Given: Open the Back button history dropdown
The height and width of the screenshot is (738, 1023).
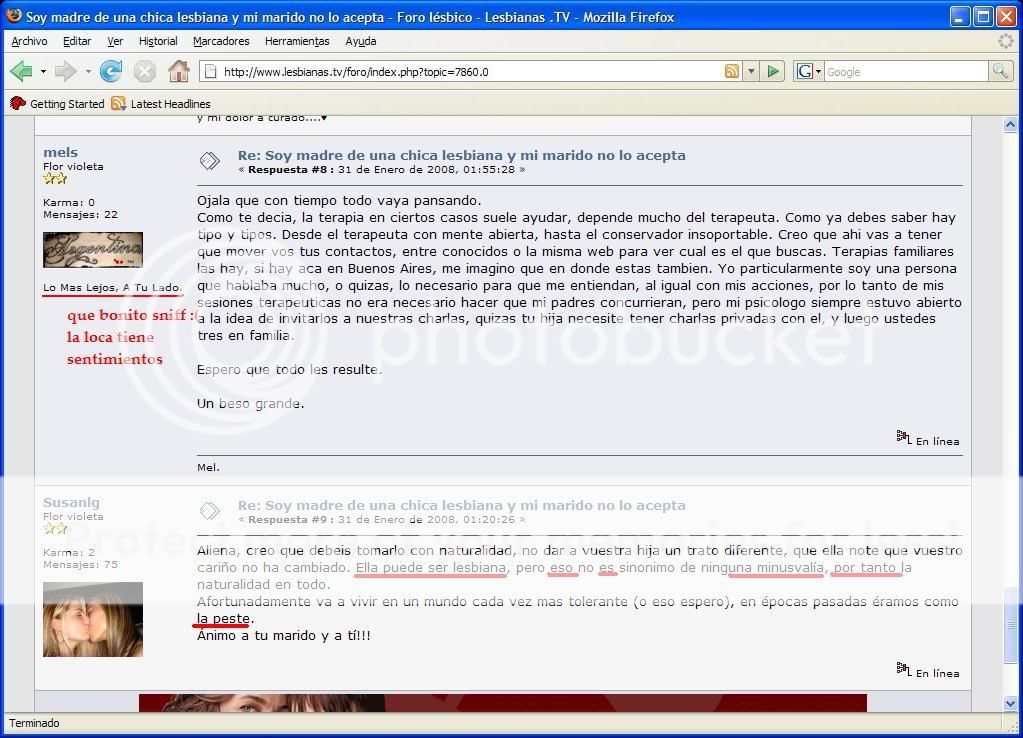Looking at the screenshot, I should [43, 72].
